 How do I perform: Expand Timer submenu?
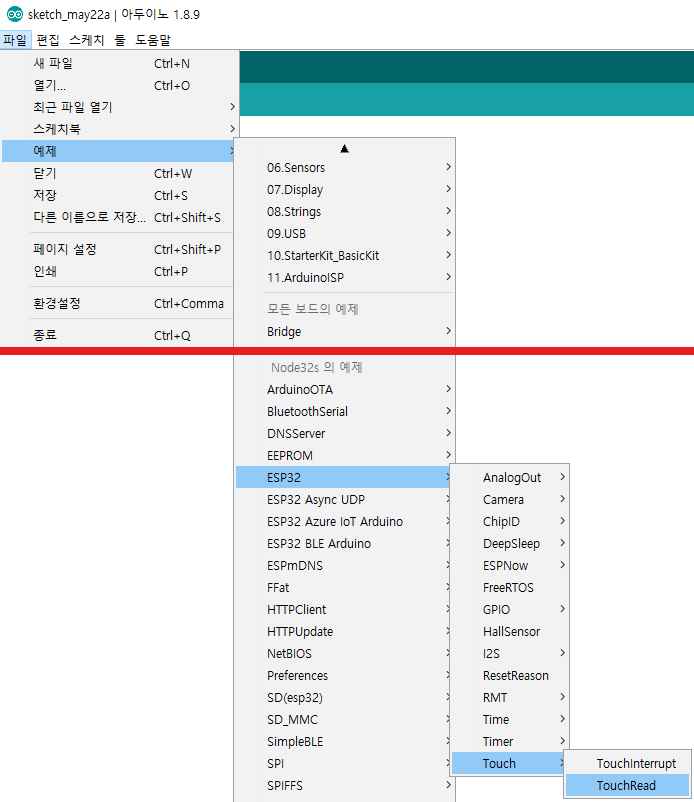coord(509,742)
